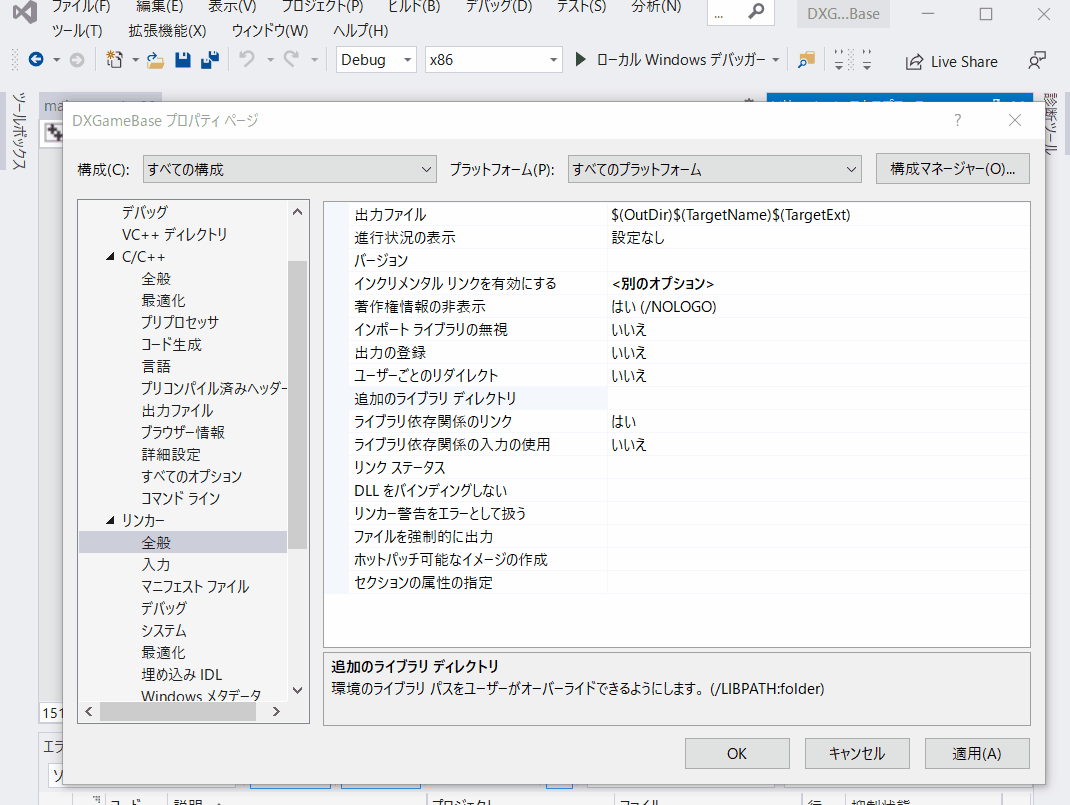Open the ツール(T) menu
The height and width of the screenshot is (805, 1070).
pos(77,31)
